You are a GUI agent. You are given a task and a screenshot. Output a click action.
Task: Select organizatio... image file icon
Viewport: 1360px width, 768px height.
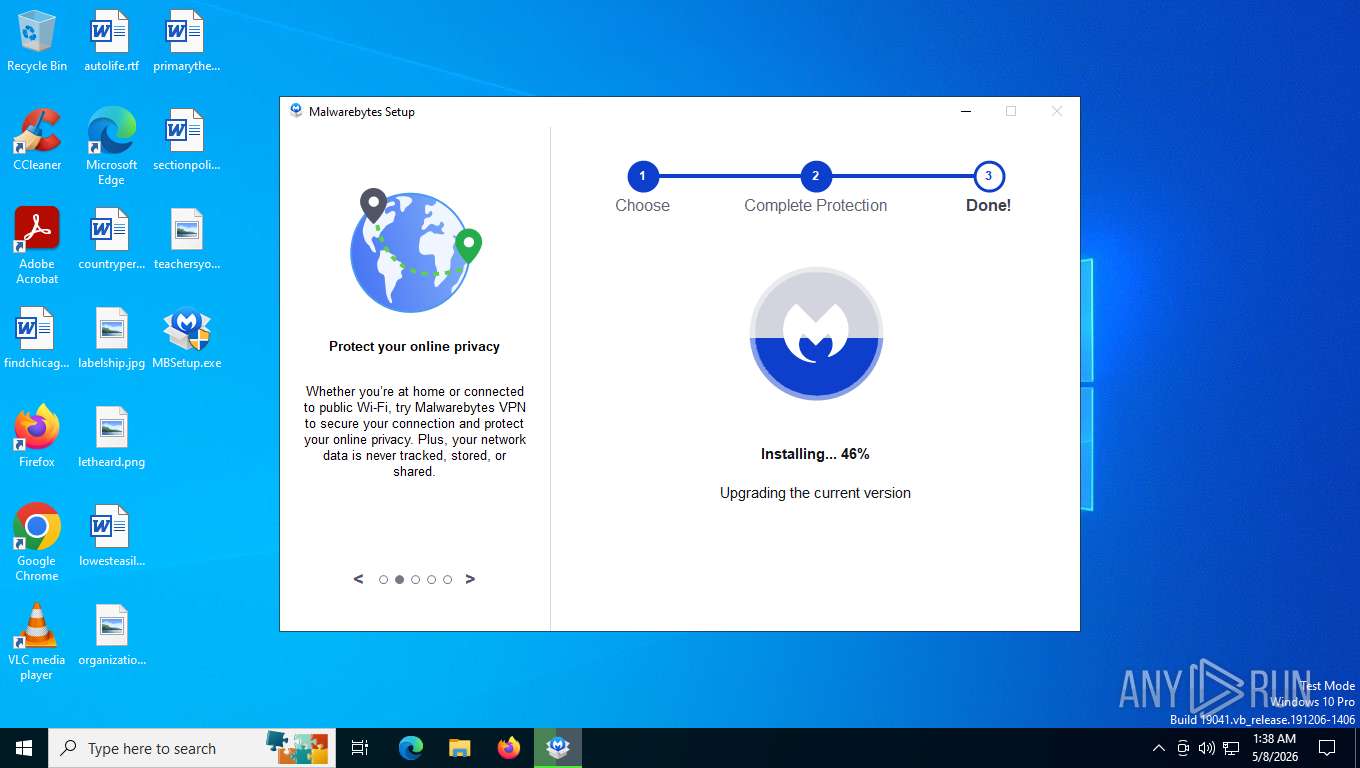coord(111,635)
